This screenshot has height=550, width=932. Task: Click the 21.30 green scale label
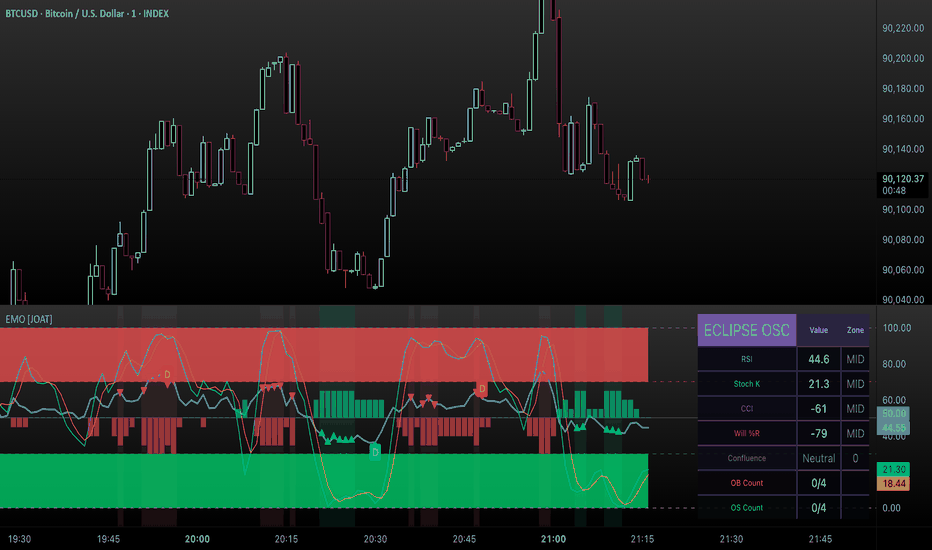point(893,470)
